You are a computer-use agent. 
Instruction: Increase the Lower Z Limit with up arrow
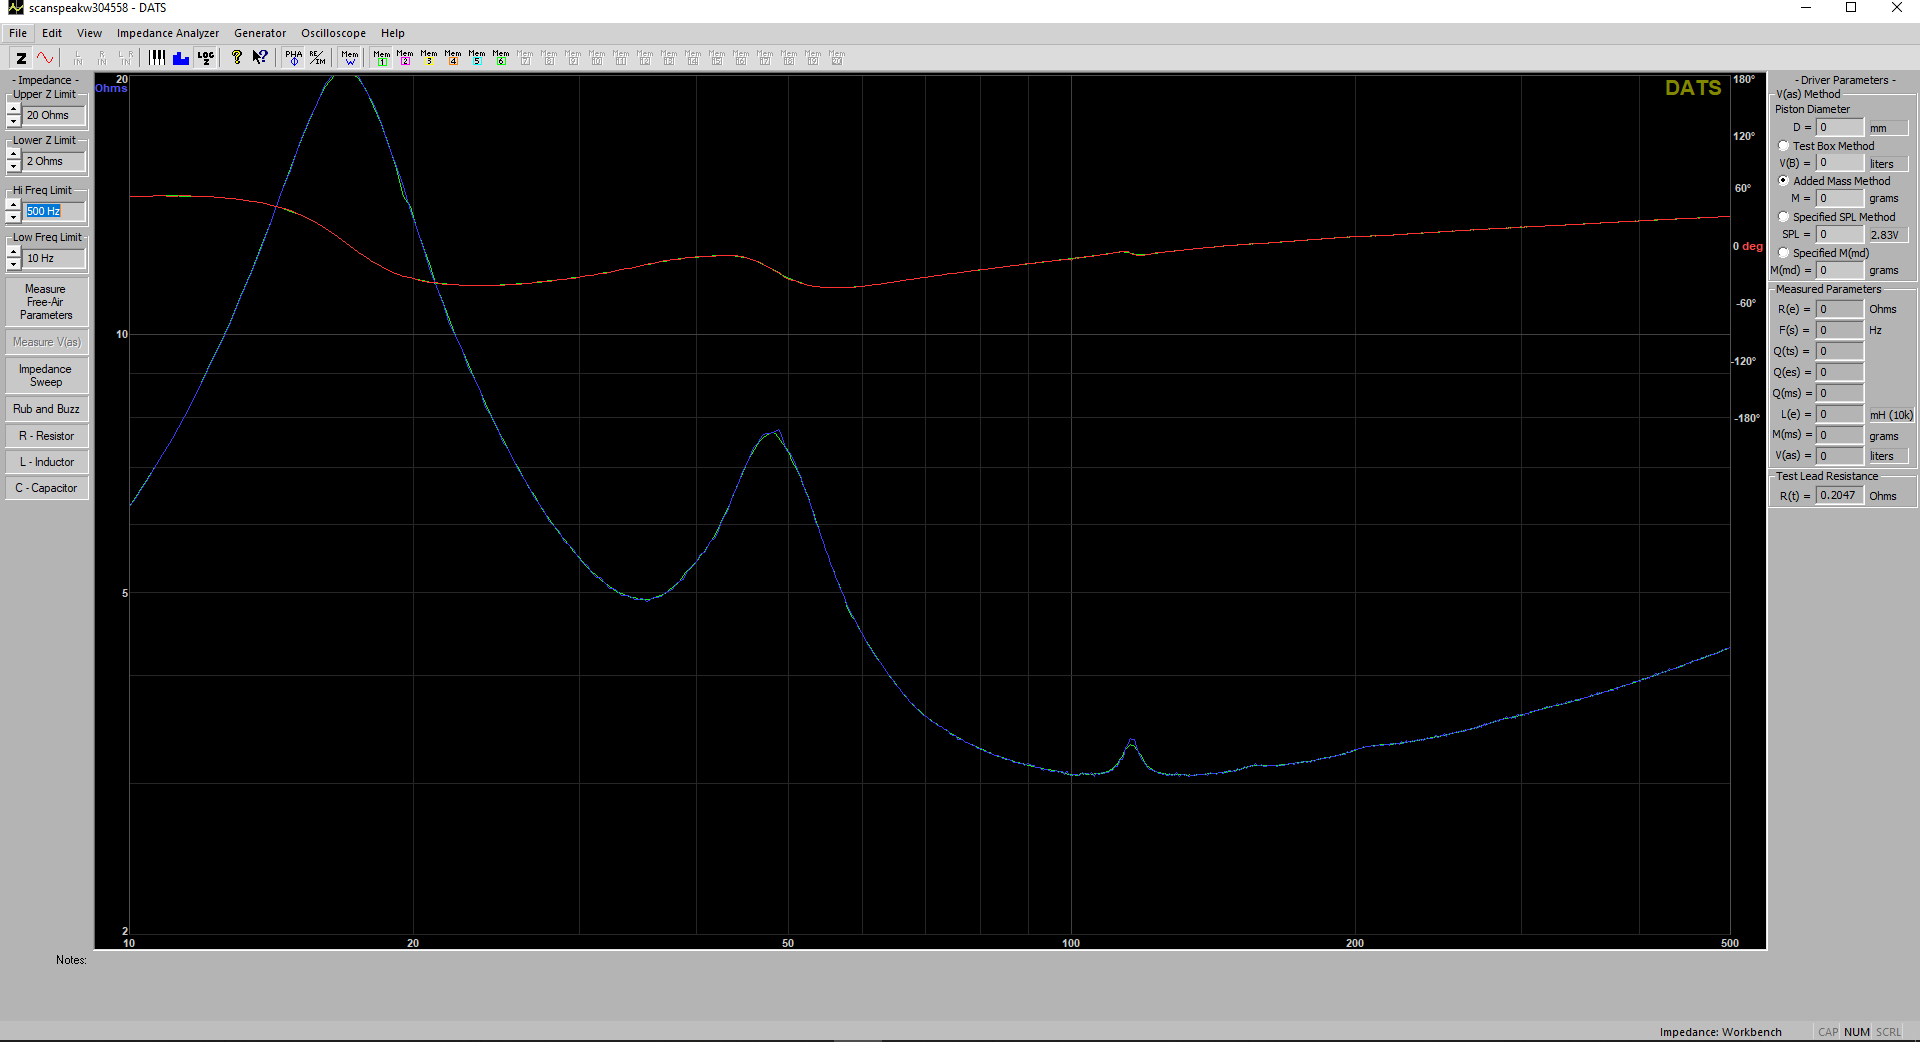click(x=14, y=155)
